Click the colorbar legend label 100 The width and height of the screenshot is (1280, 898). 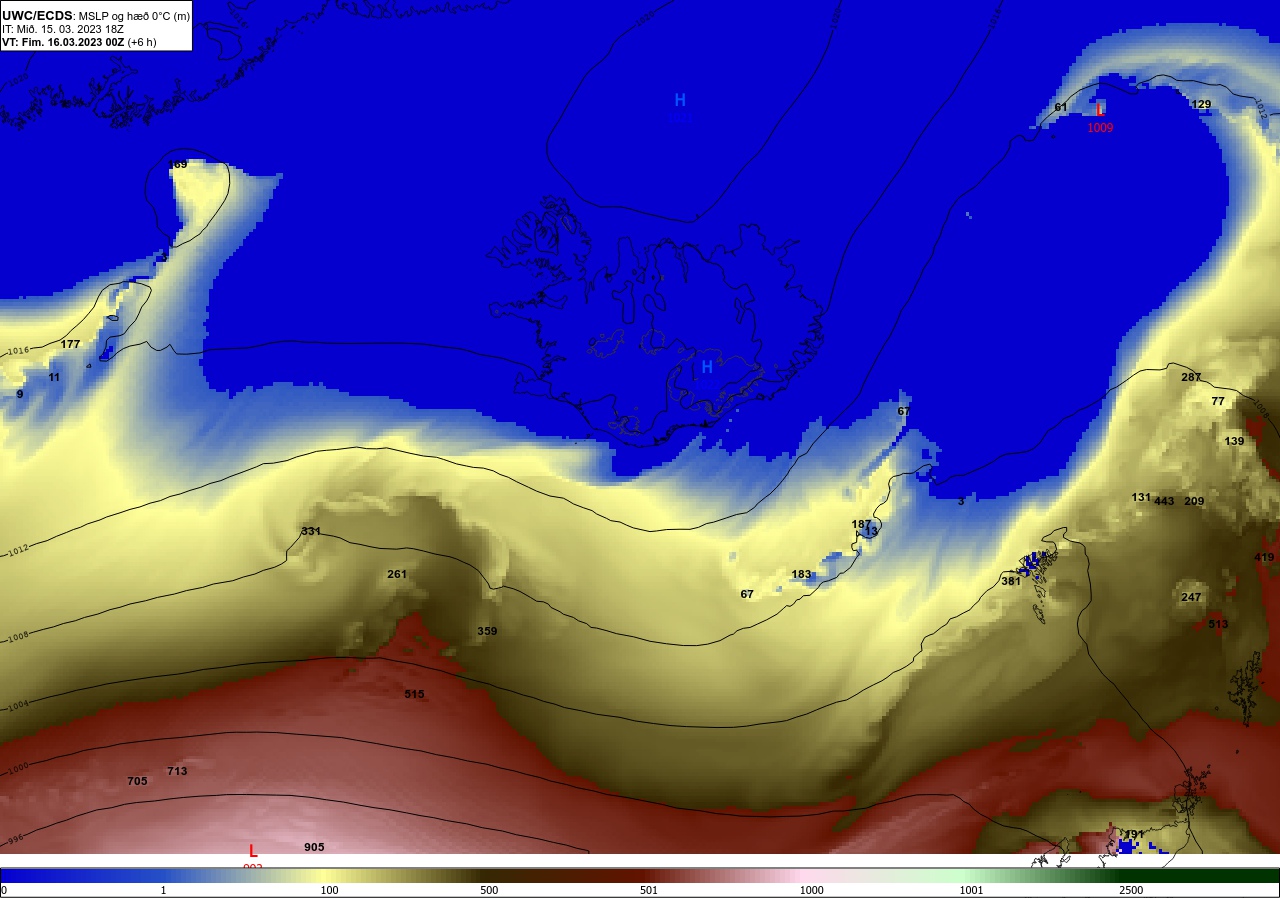point(329,890)
